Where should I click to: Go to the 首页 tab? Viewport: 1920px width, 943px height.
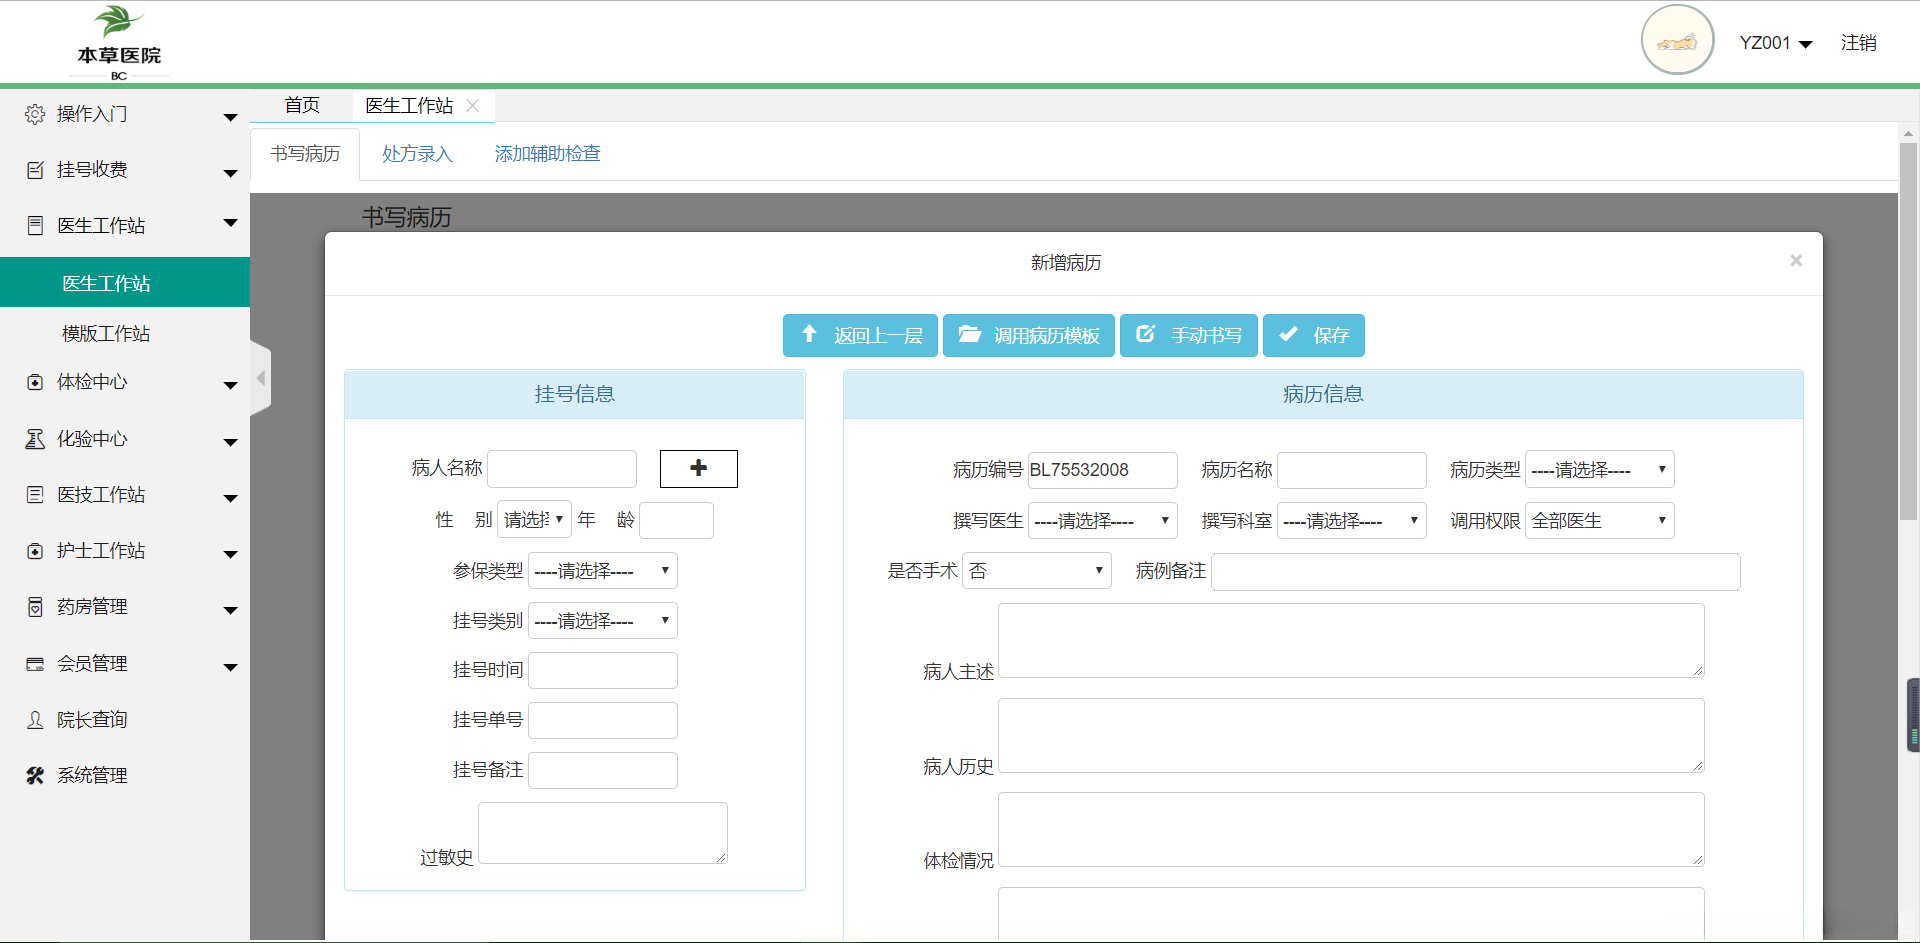click(302, 104)
